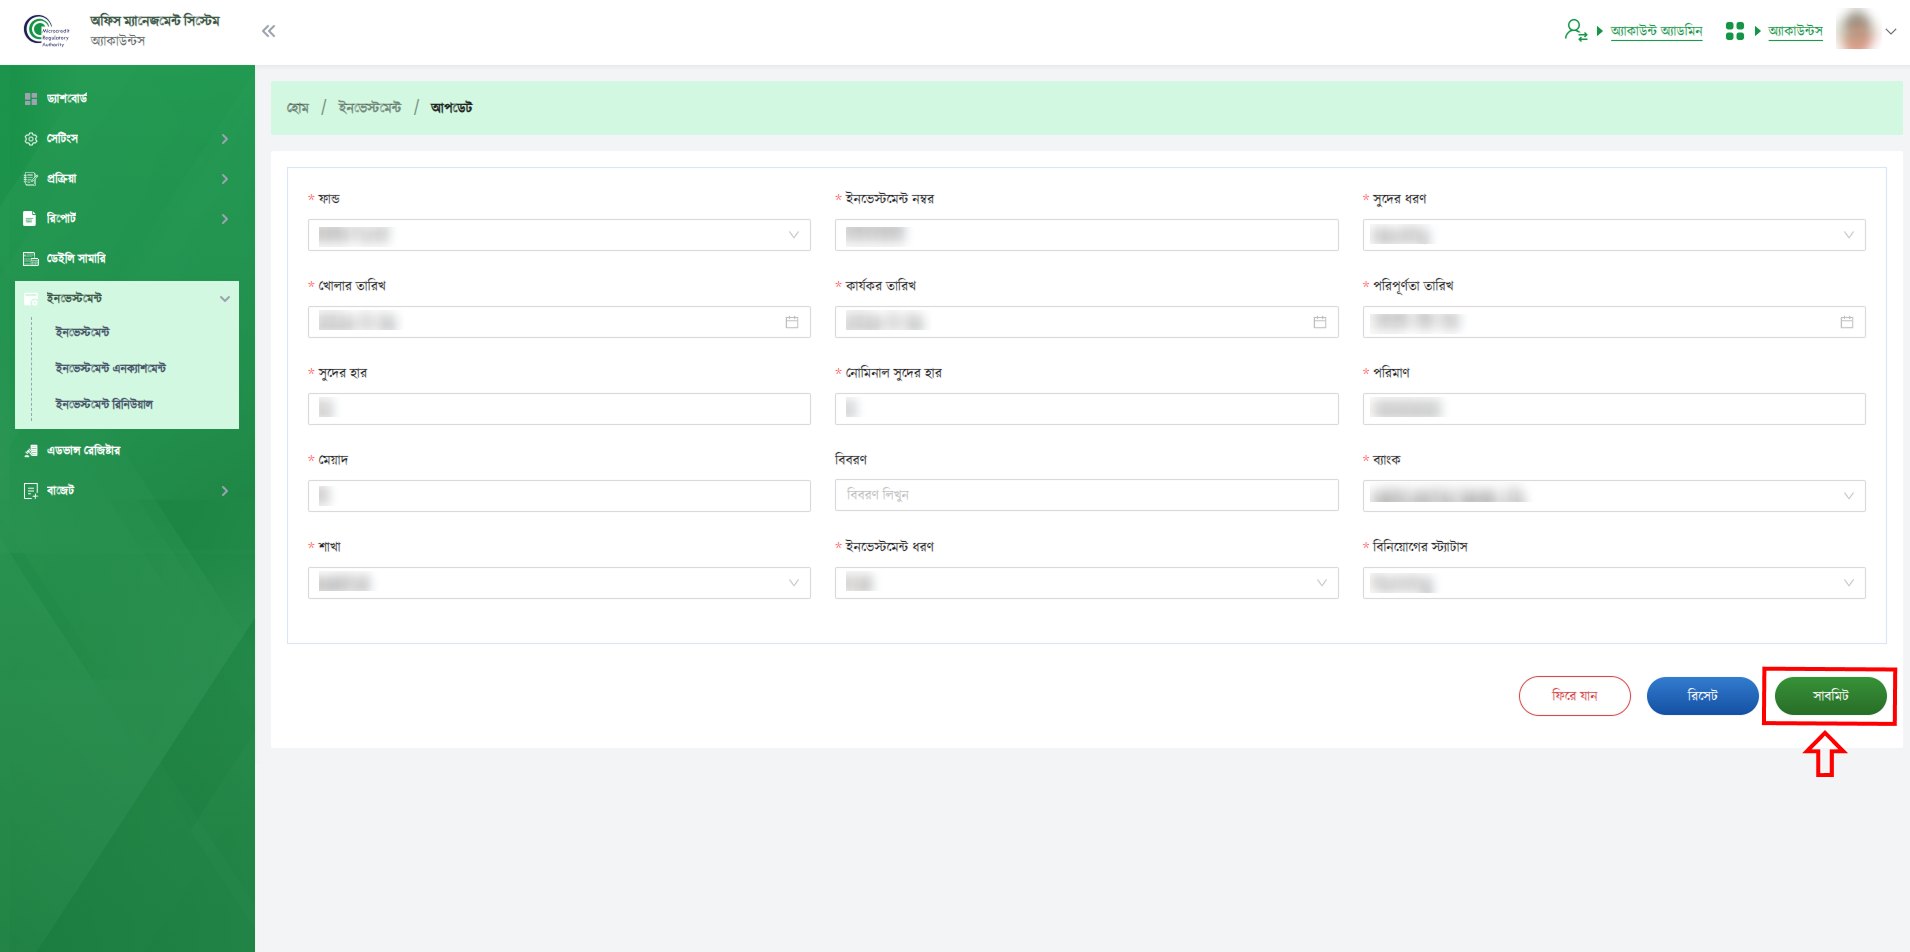
Task: Click the বিবরণ text input field
Action: [1086, 495]
